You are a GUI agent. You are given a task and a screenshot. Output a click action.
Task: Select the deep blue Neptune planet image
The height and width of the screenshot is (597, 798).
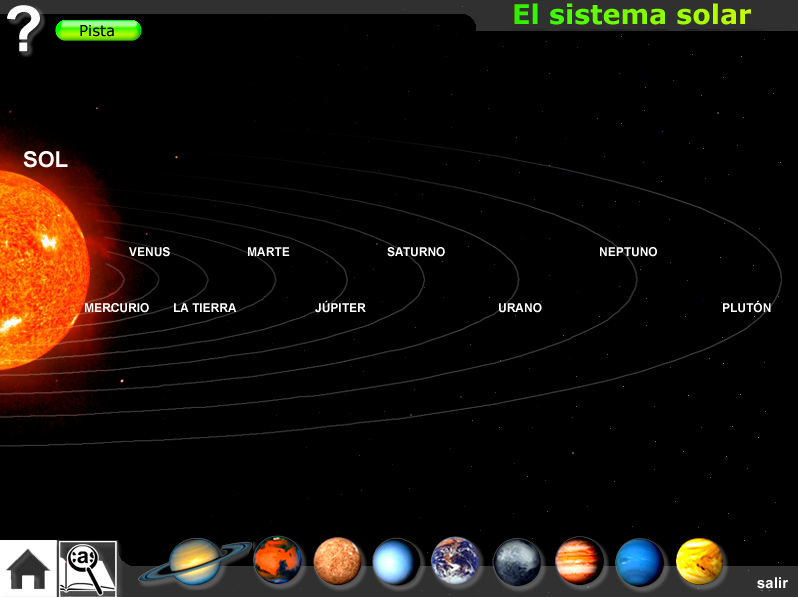(x=639, y=562)
